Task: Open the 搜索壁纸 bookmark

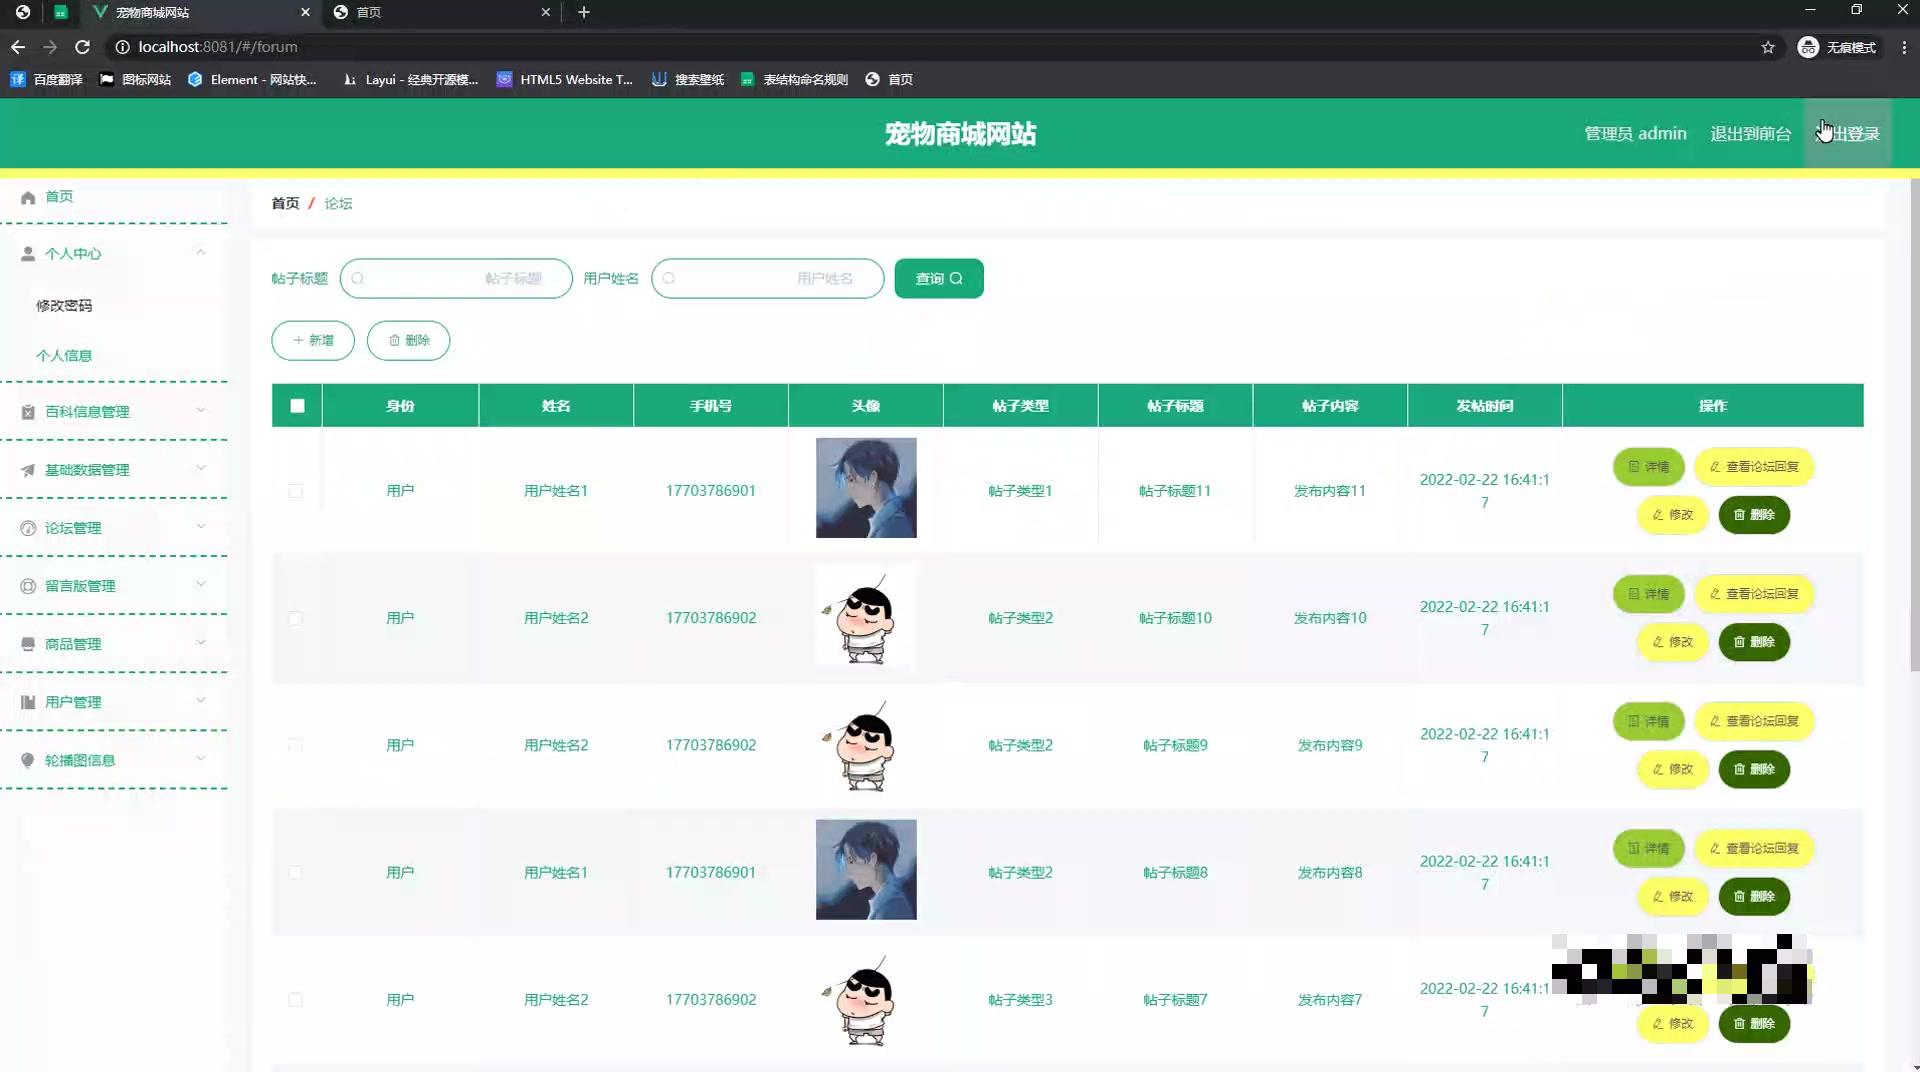Action: click(x=688, y=79)
